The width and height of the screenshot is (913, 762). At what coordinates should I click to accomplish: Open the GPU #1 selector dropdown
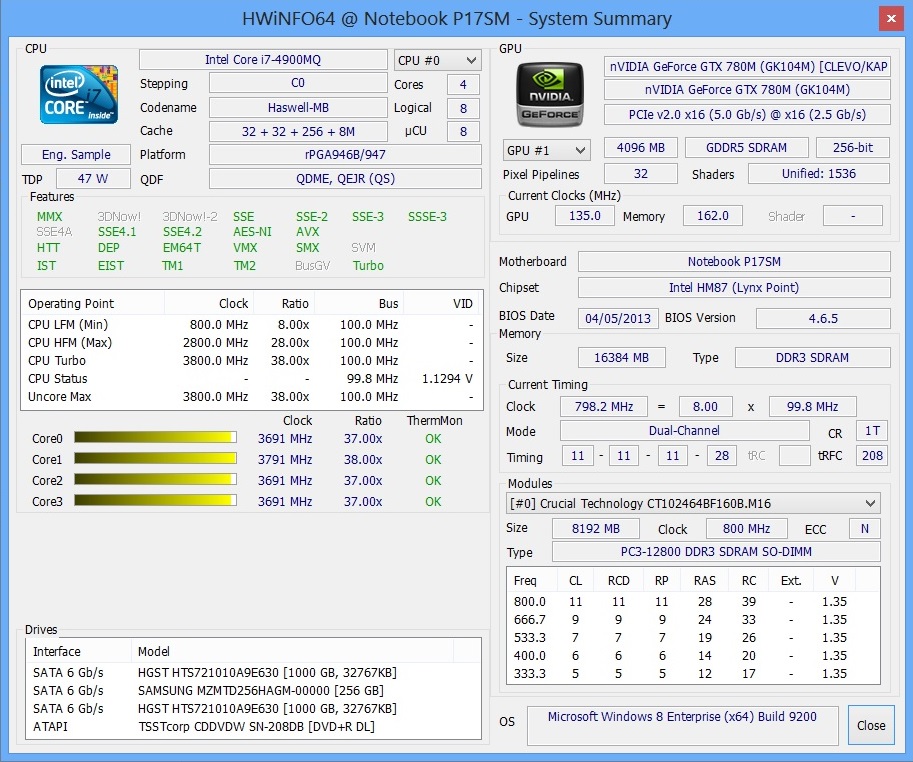546,150
